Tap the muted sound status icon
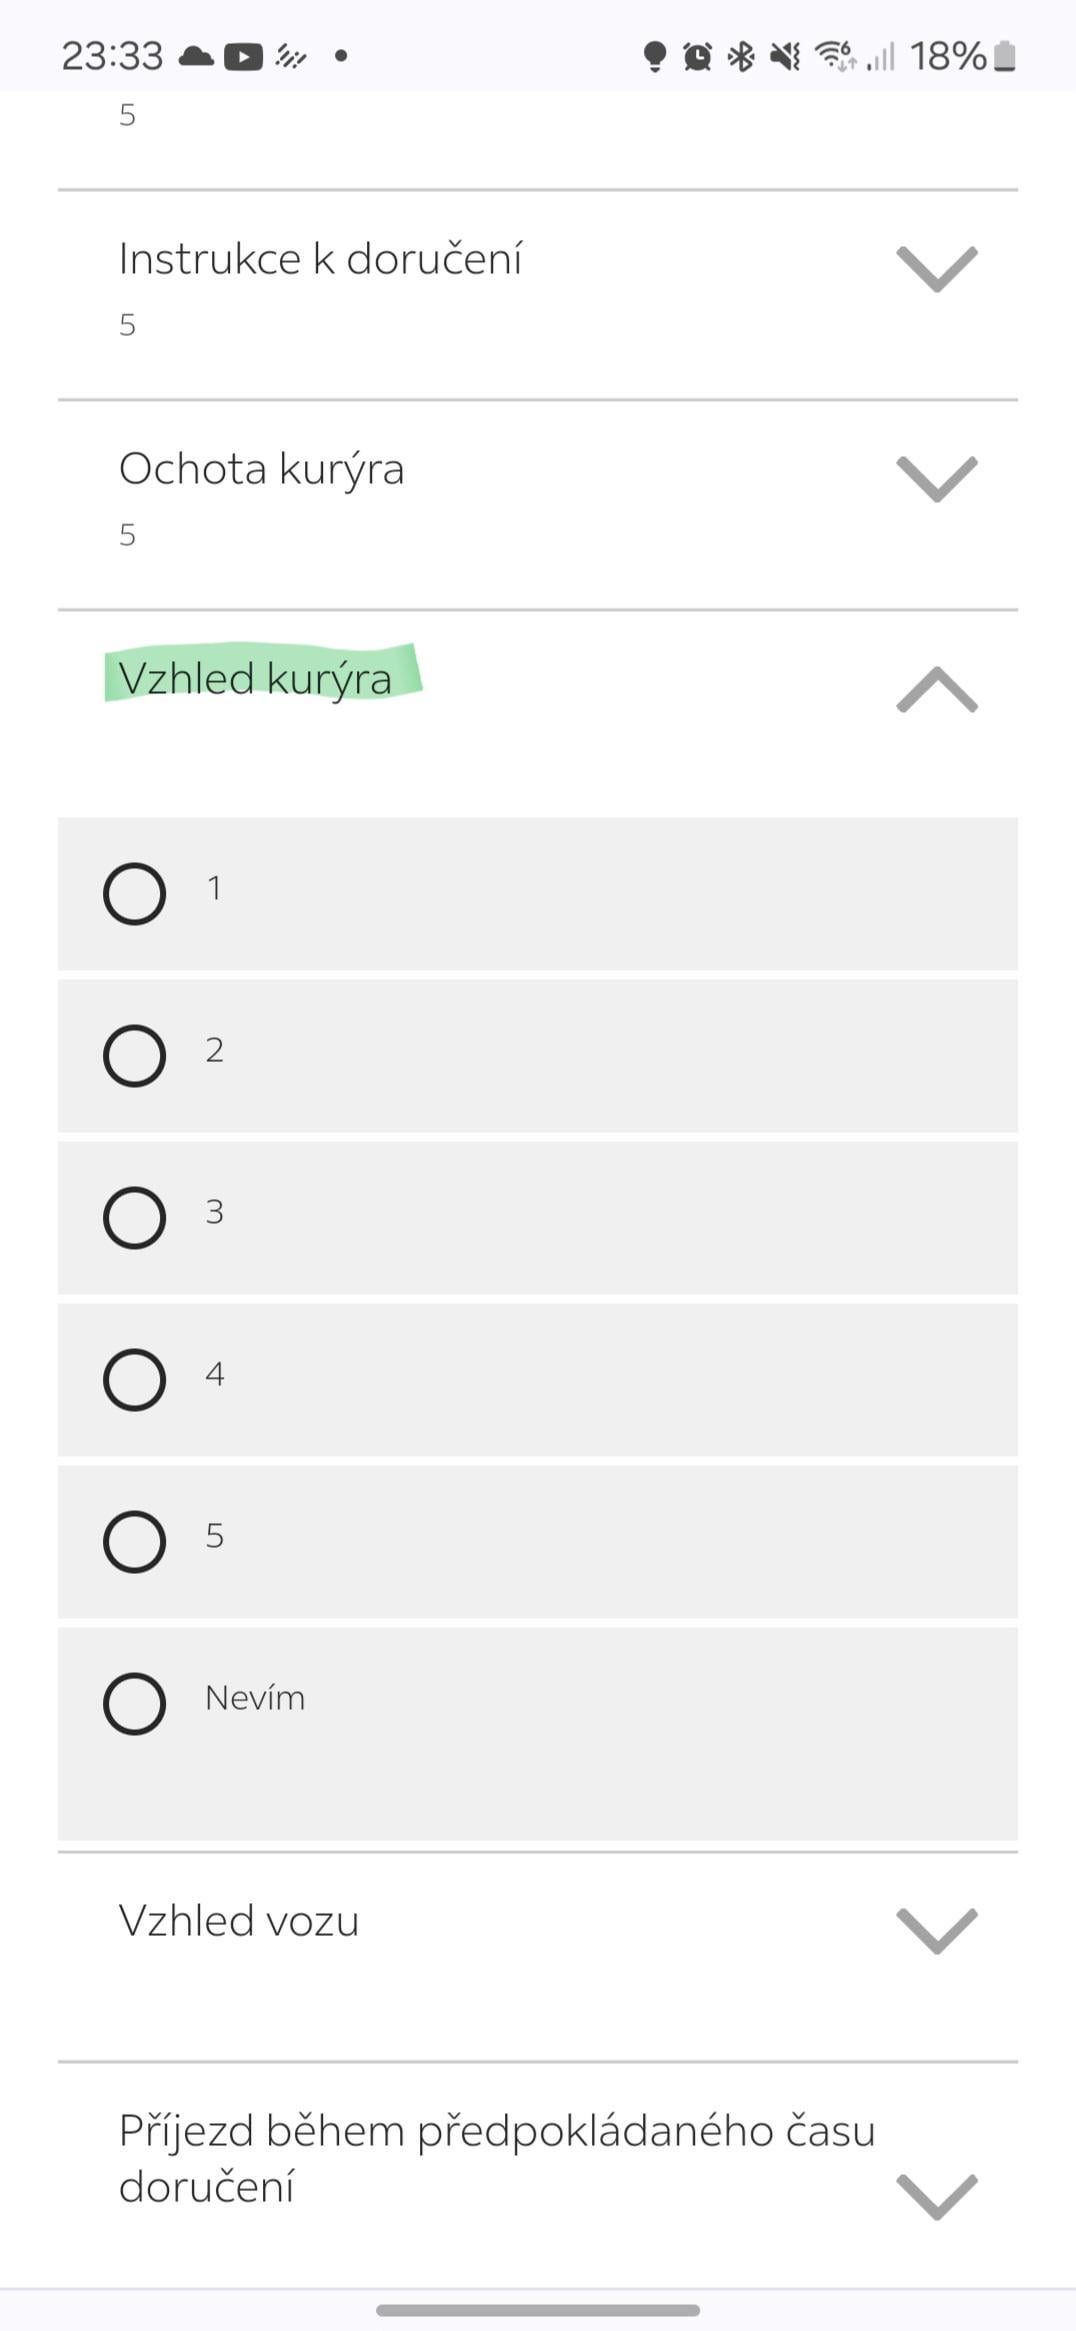The image size is (1076, 2331). click(785, 57)
